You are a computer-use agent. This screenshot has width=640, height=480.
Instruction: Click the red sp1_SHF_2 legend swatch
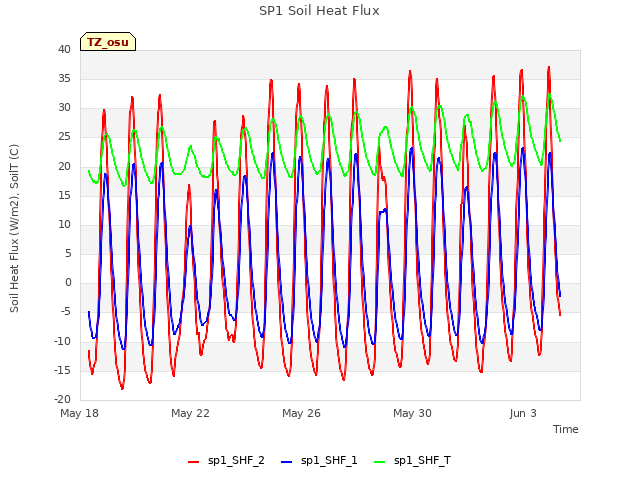pos(193,462)
